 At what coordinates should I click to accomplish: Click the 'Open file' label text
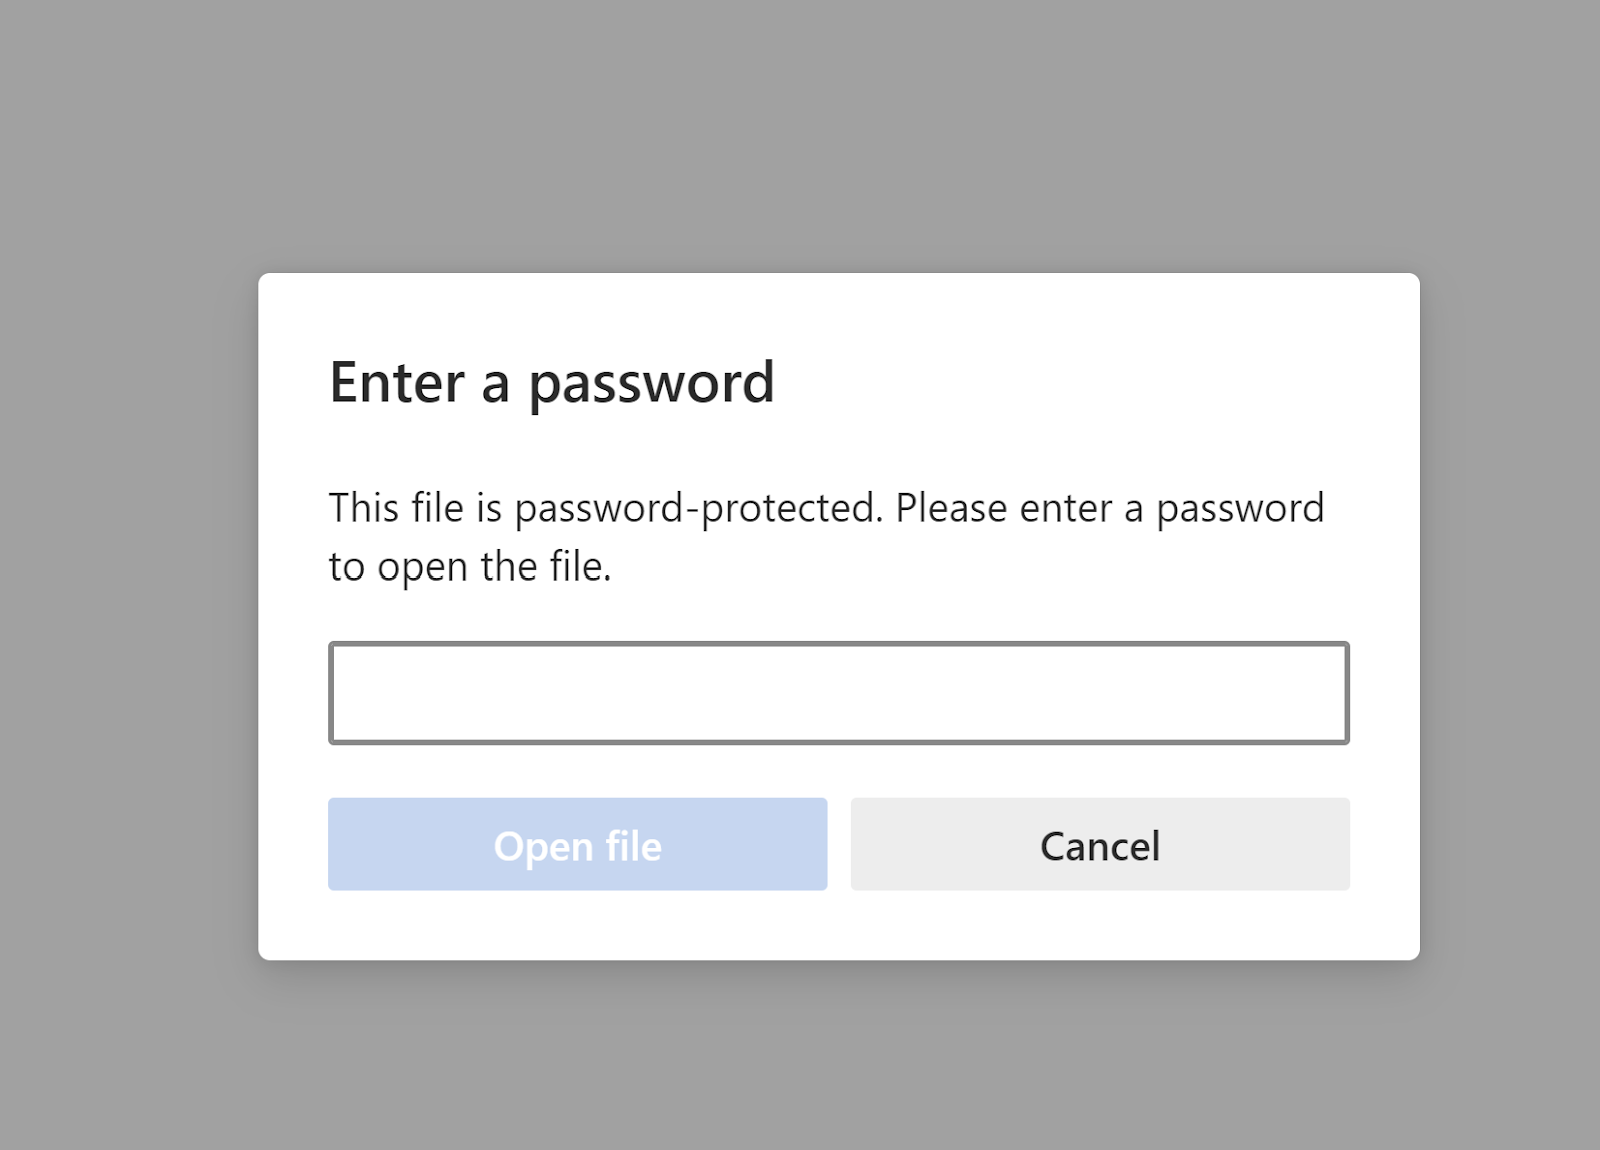[577, 846]
